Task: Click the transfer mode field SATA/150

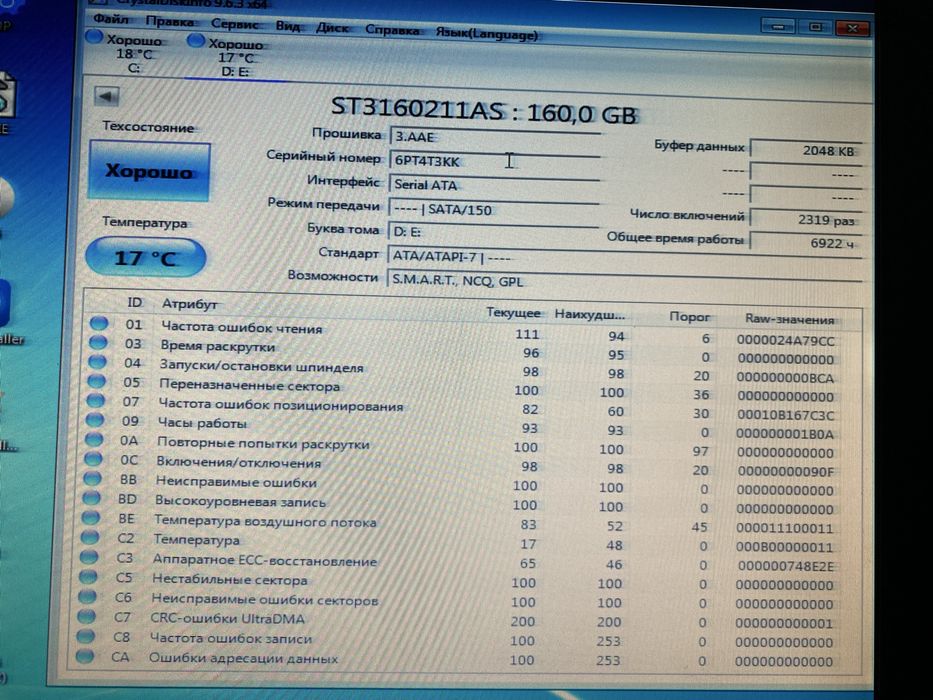Action: point(493,209)
